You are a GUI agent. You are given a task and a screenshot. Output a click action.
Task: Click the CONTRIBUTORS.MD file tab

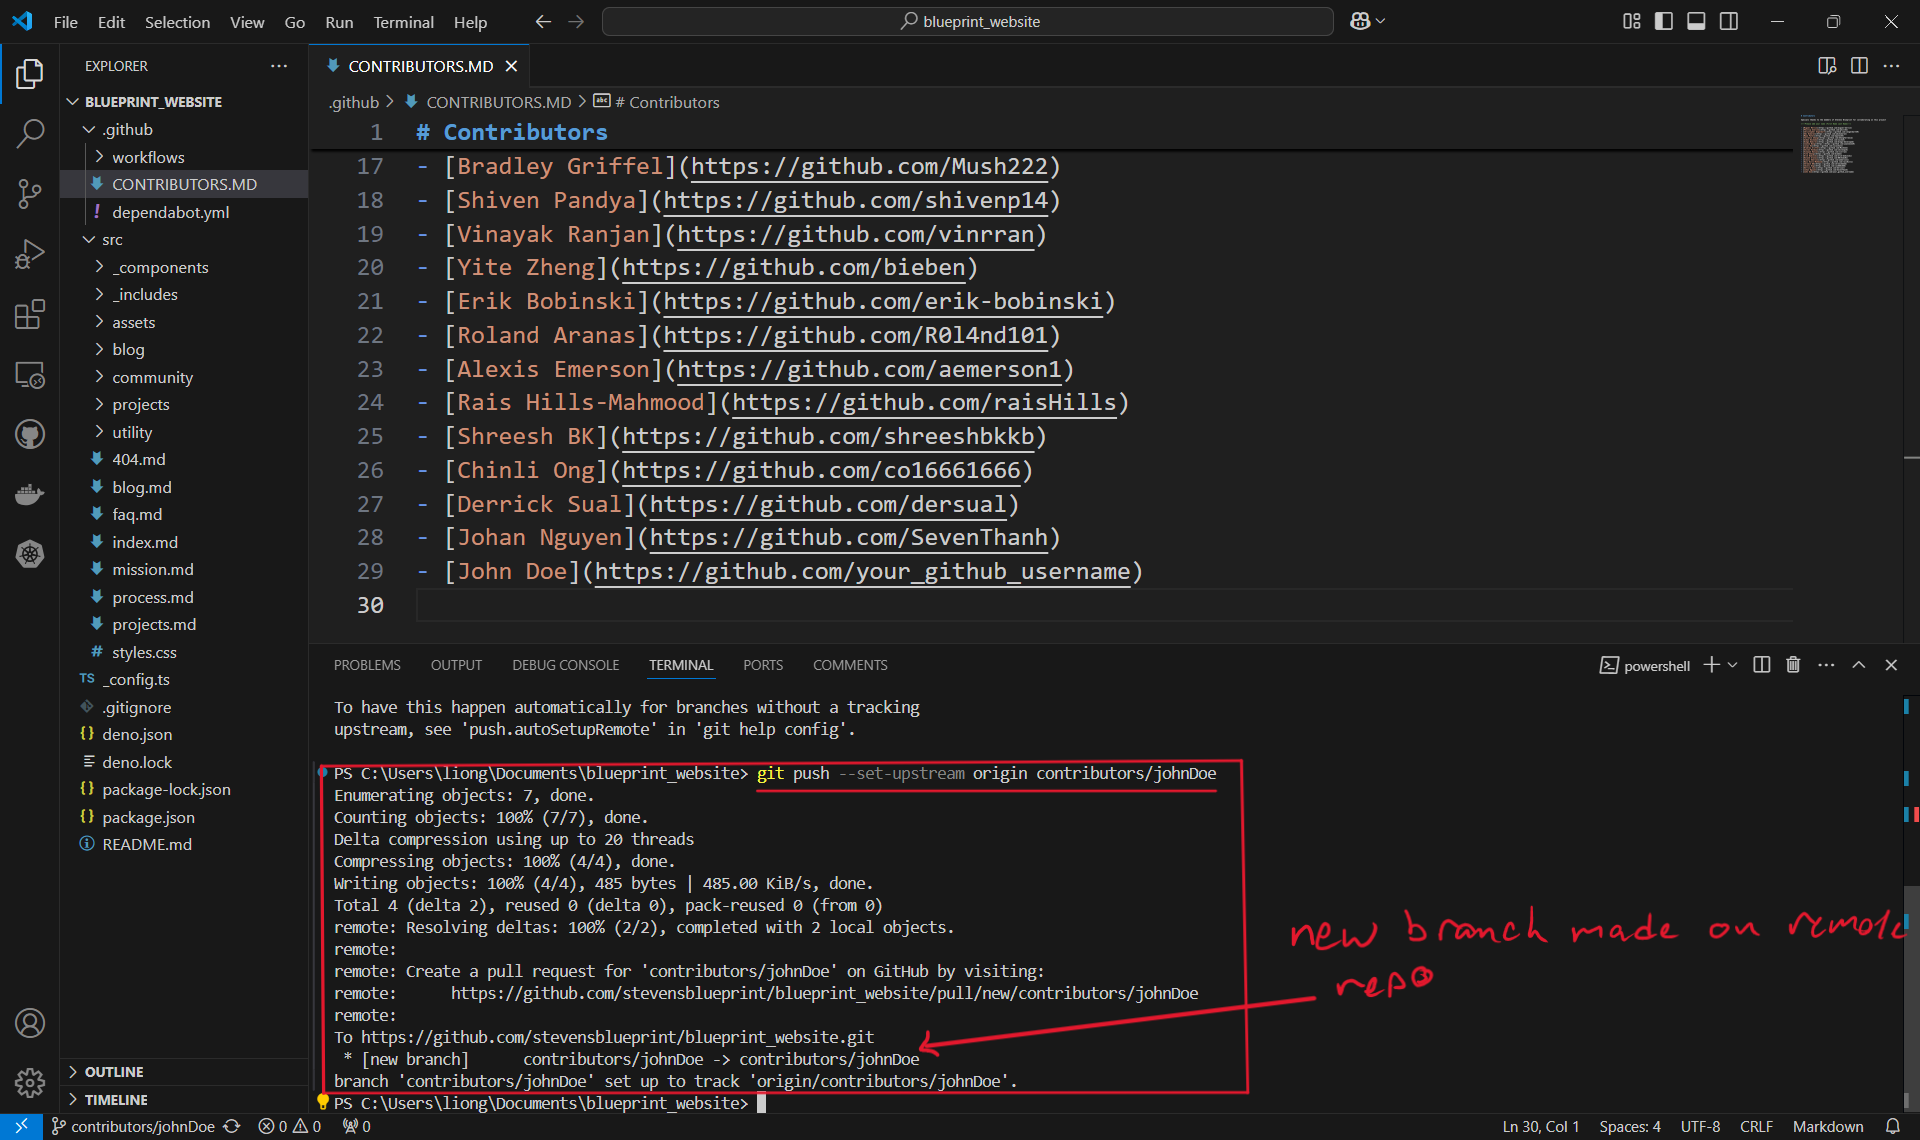(415, 65)
